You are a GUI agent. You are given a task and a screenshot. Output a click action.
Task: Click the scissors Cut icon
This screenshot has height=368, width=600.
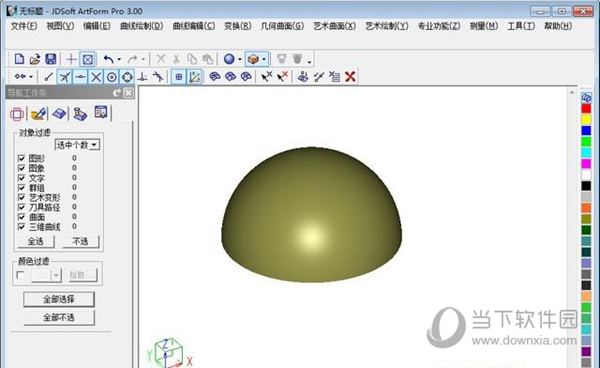click(176, 59)
